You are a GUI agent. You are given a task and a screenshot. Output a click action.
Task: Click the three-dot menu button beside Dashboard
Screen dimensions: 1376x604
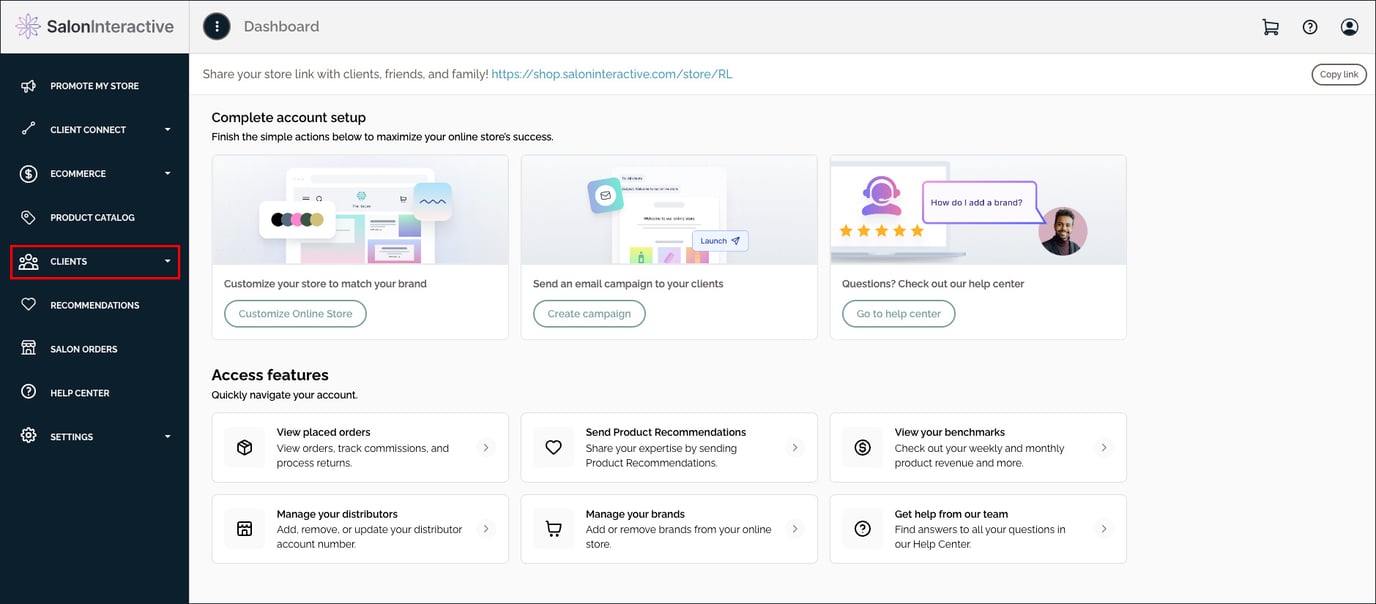217,27
